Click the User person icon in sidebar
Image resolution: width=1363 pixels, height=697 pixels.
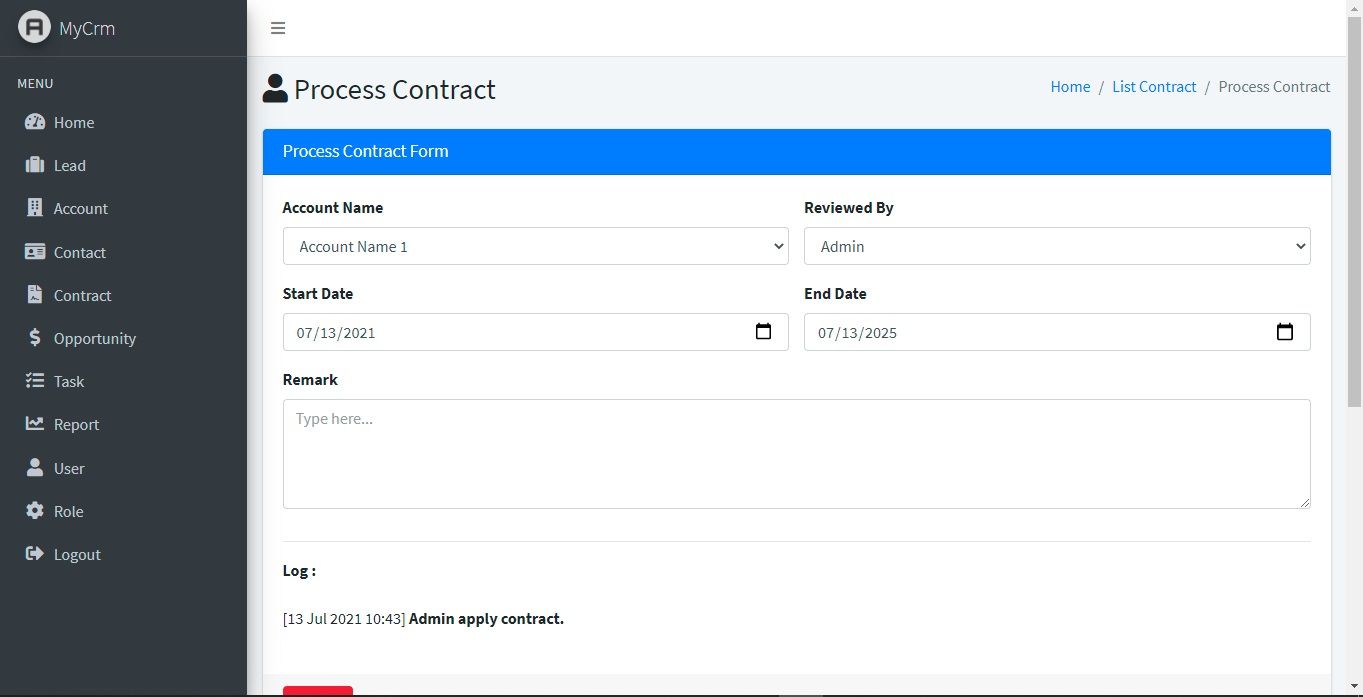pyautogui.click(x=35, y=467)
